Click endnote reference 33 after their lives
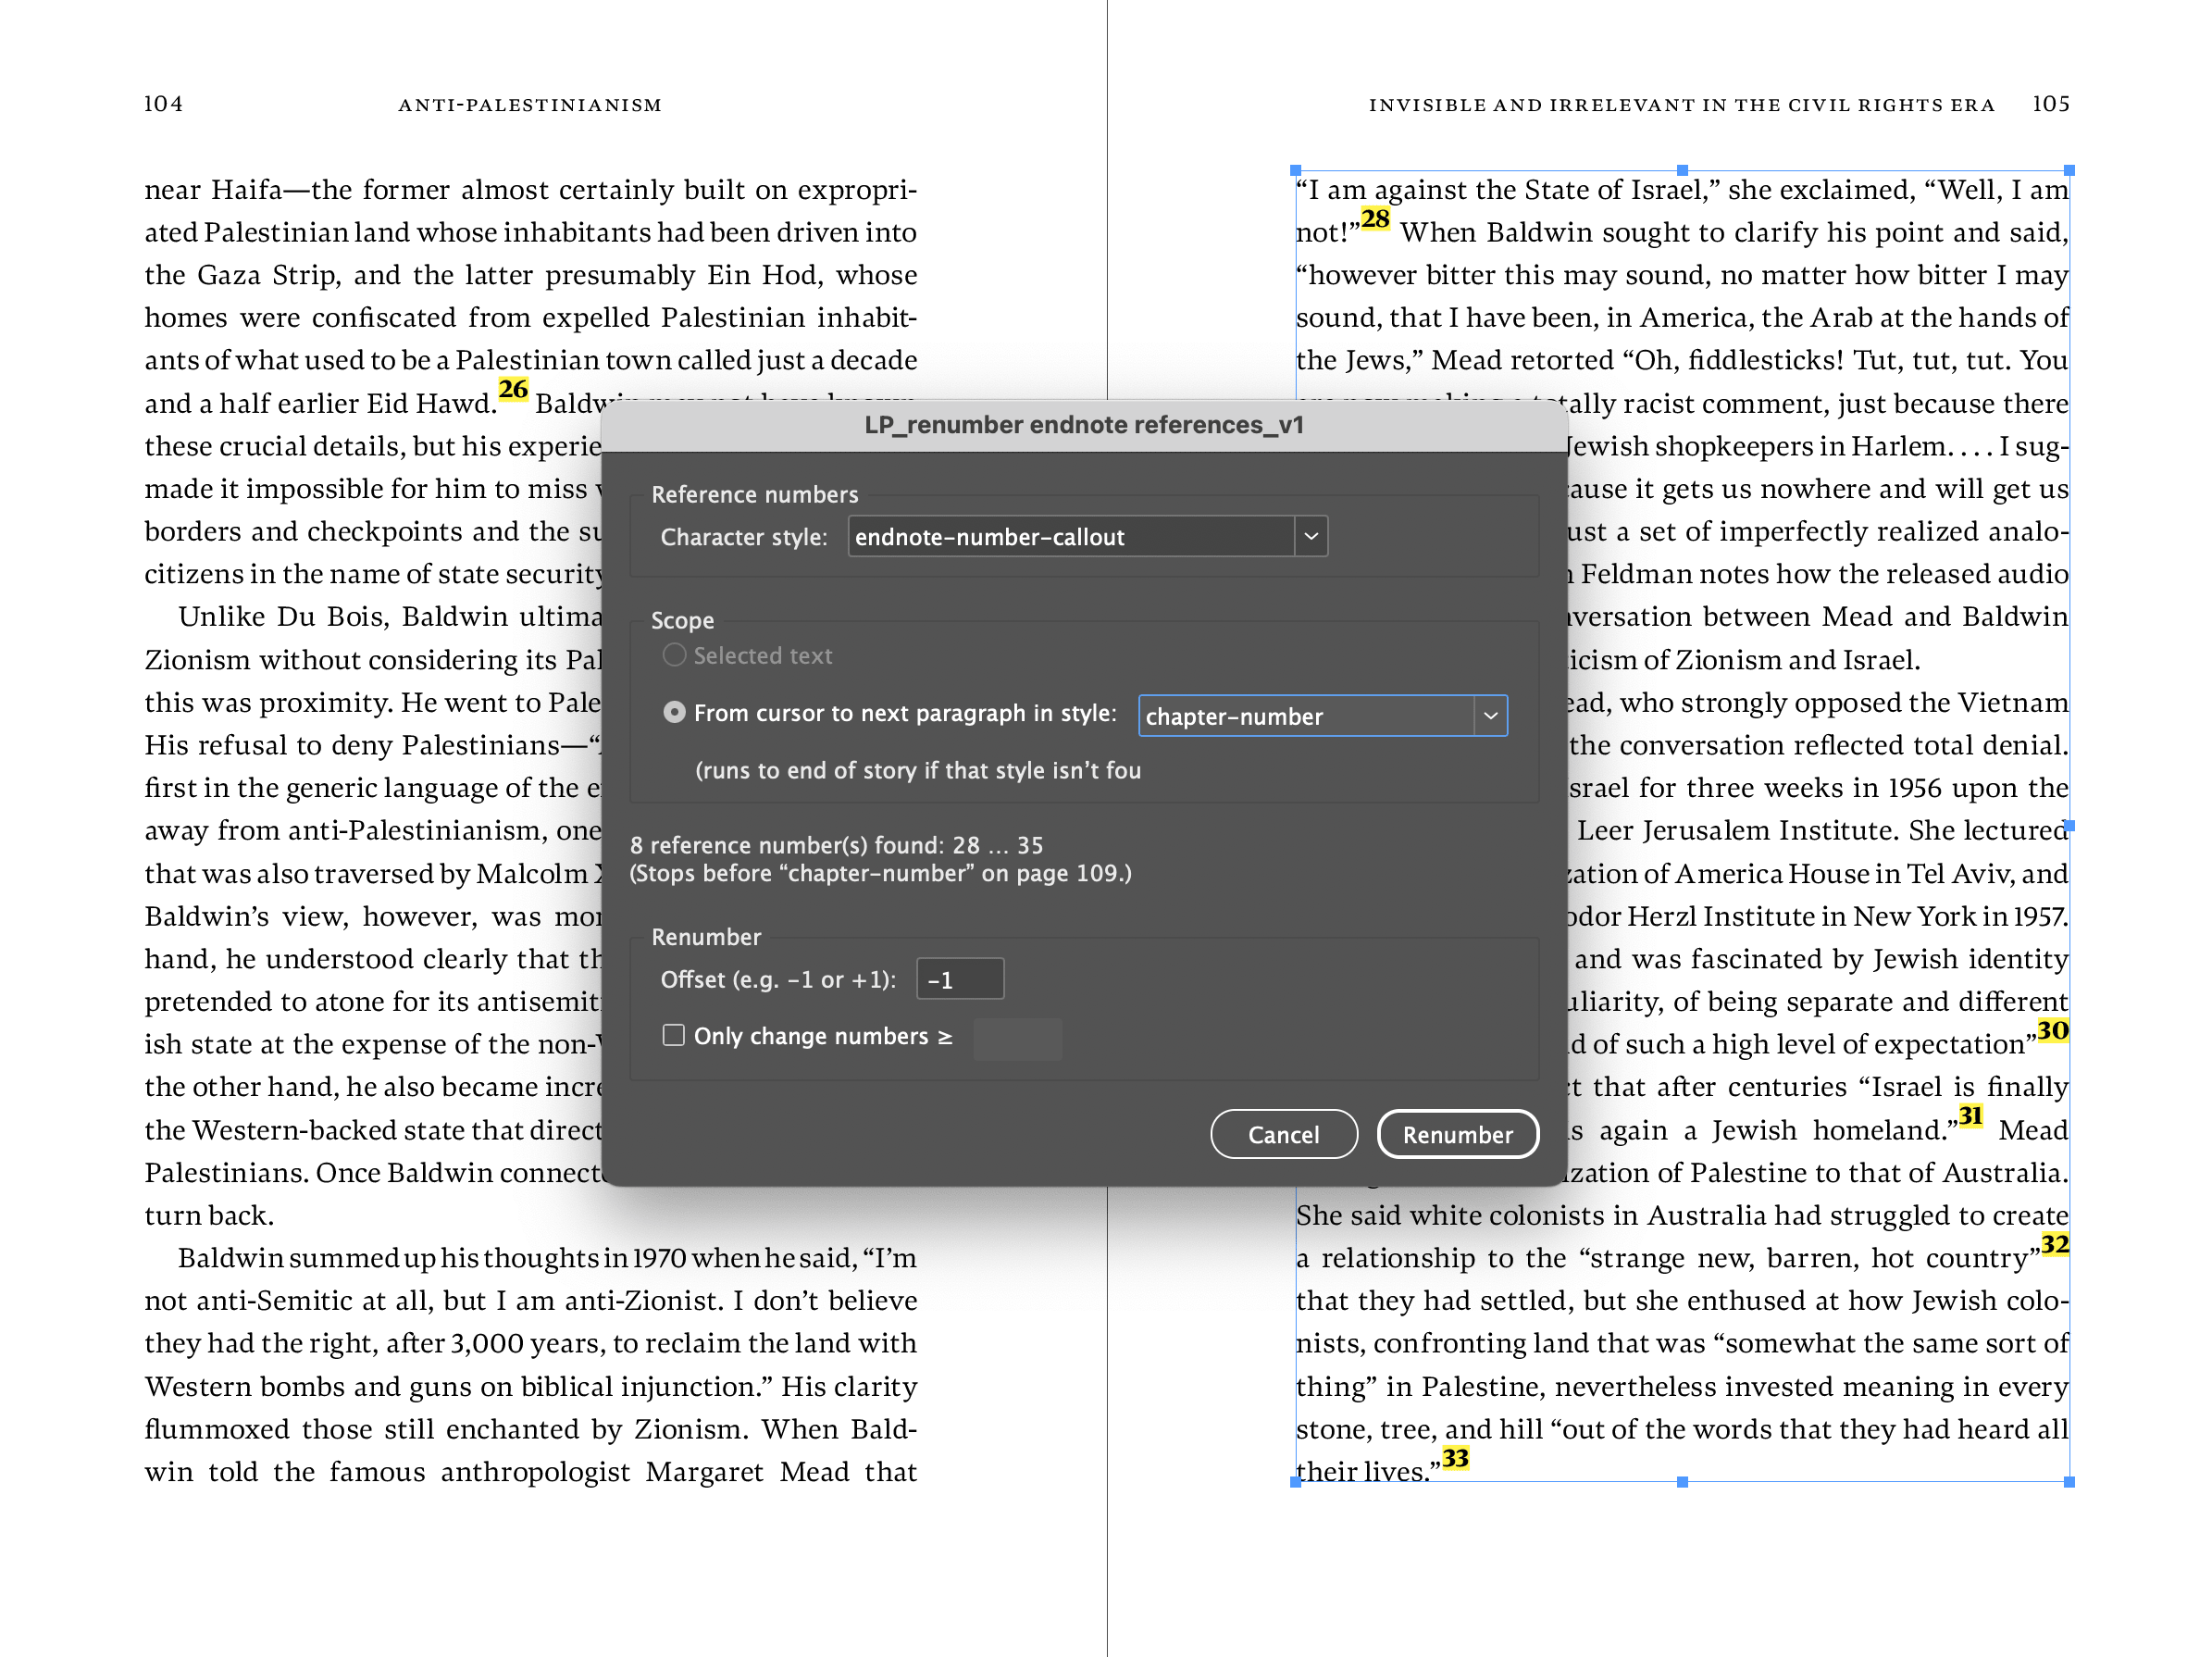The image size is (2212, 1657). coord(1455,1459)
